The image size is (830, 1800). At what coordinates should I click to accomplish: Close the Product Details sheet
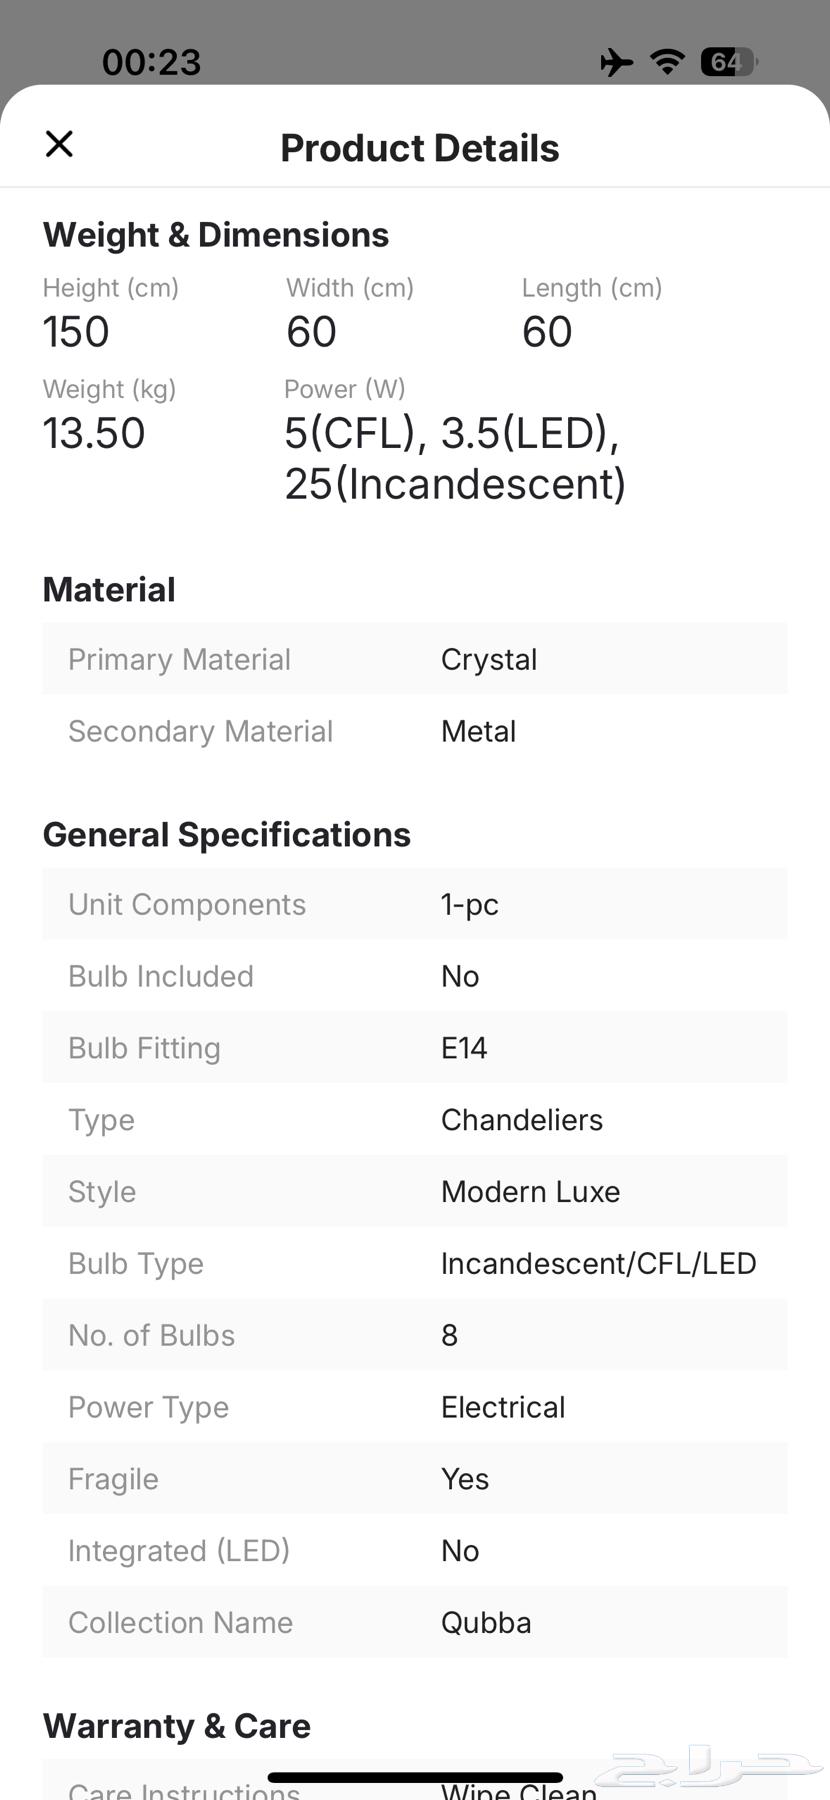coord(60,144)
